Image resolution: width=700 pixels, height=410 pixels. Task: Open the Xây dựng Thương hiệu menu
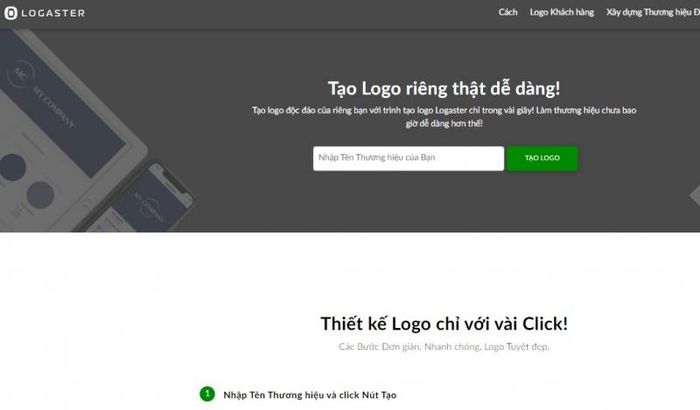pyautogui.click(x=653, y=13)
